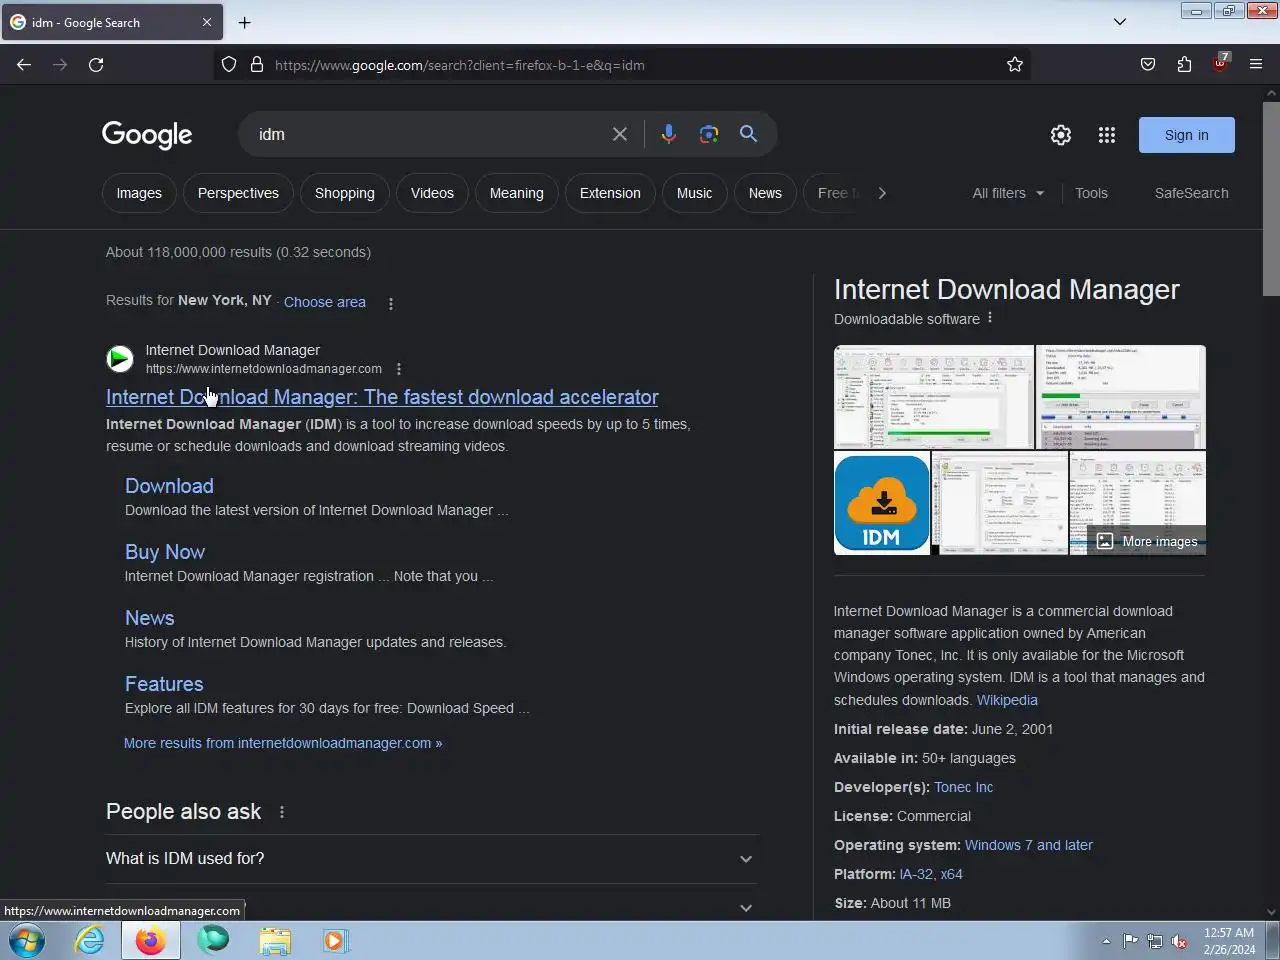
Task: Click More images button in panel
Action: click(x=1147, y=541)
